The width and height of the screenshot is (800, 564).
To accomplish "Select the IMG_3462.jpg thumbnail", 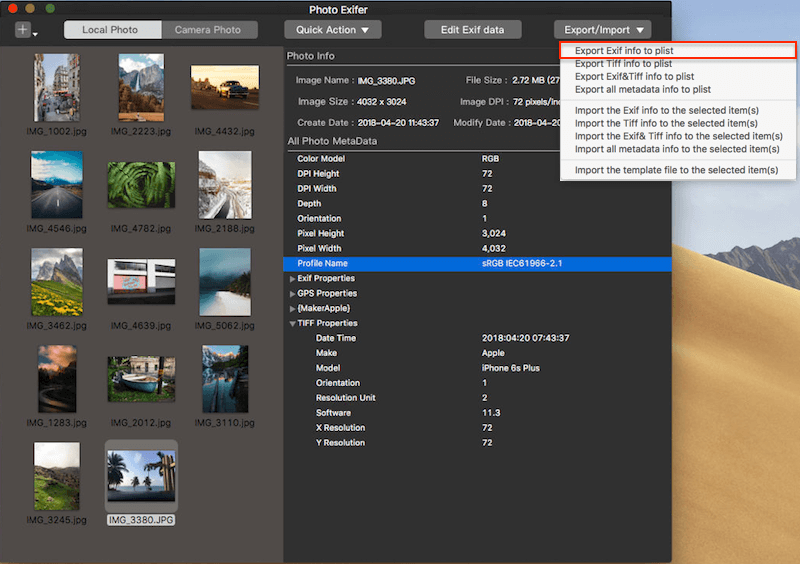I will (x=57, y=282).
